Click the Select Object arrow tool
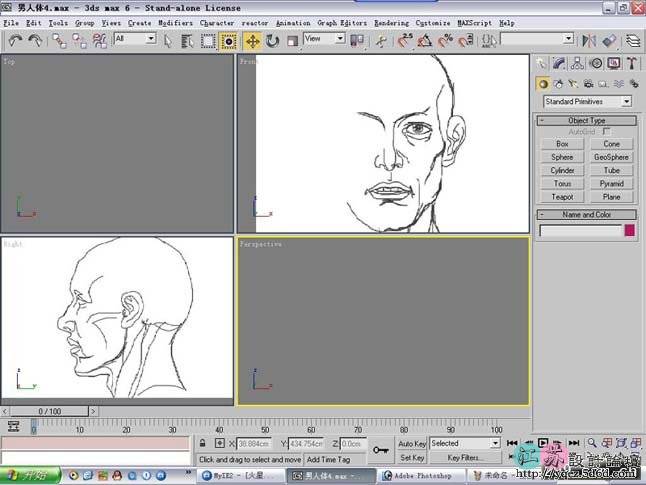Image resolution: width=646 pixels, height=485 pixels. [x=167, y=41]
